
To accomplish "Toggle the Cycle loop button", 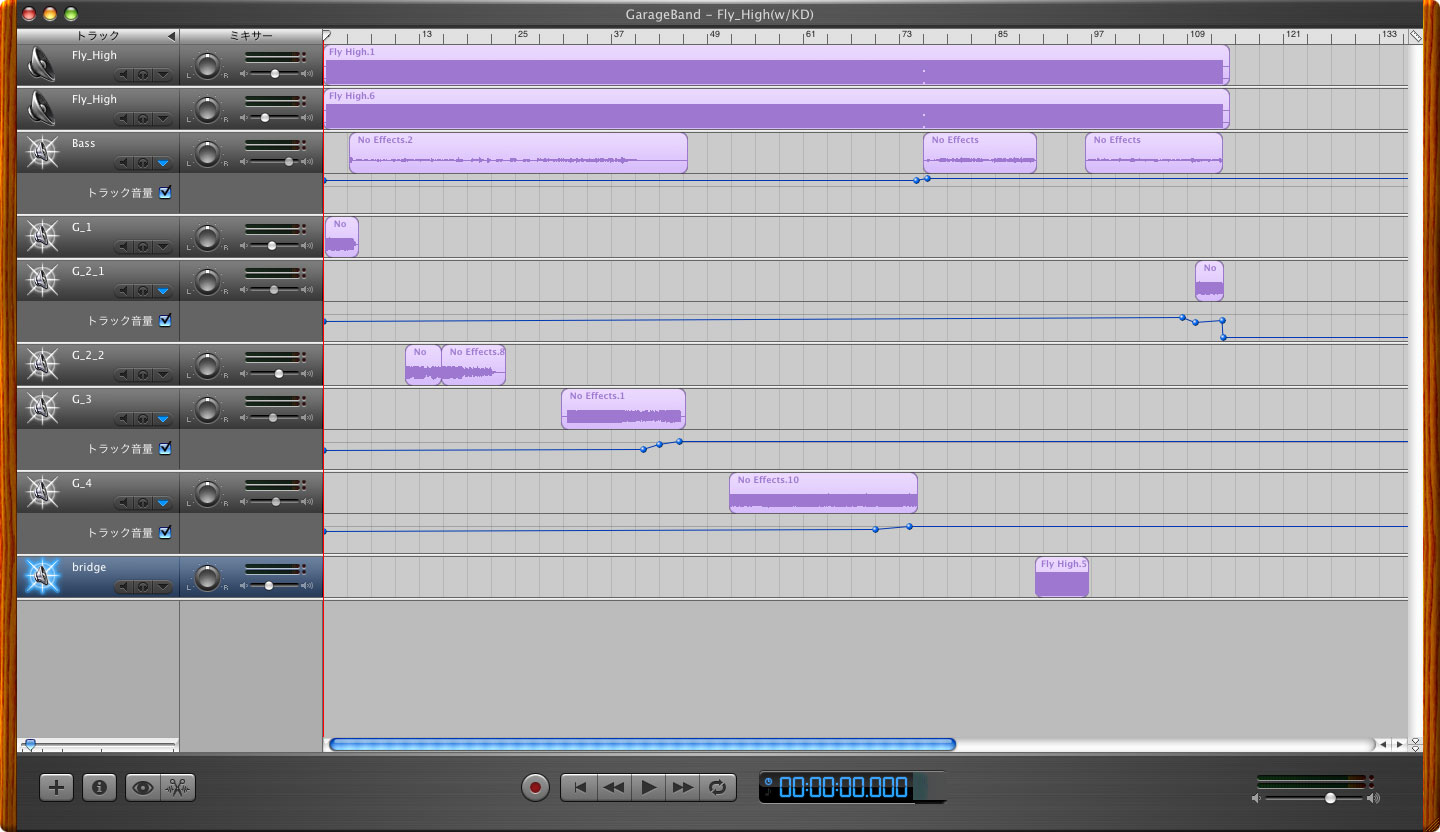I will (x=717, y=788).
